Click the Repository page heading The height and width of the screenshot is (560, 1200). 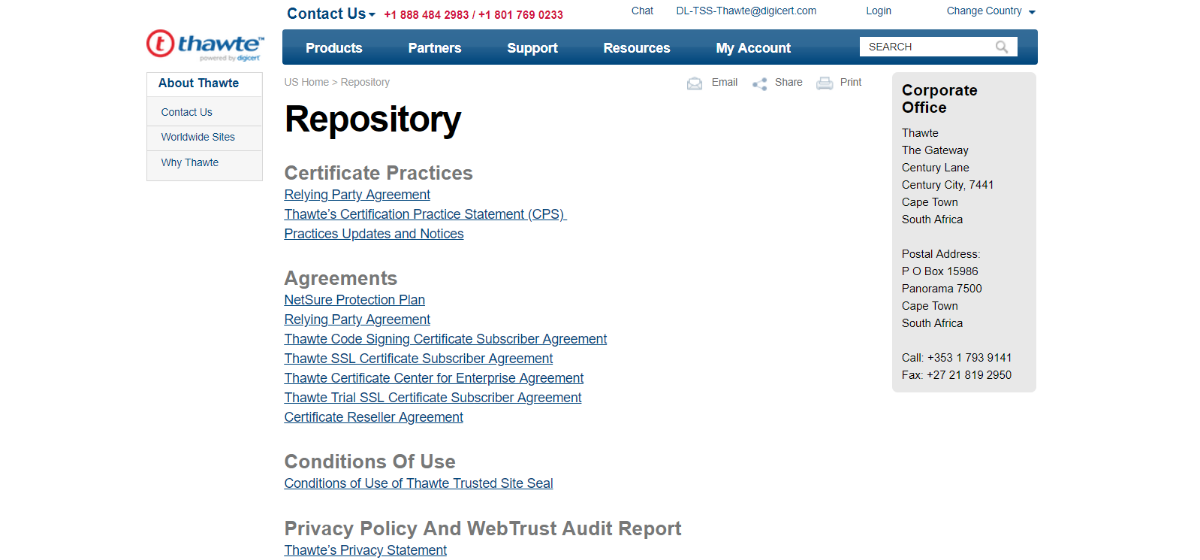pos(372,119)
